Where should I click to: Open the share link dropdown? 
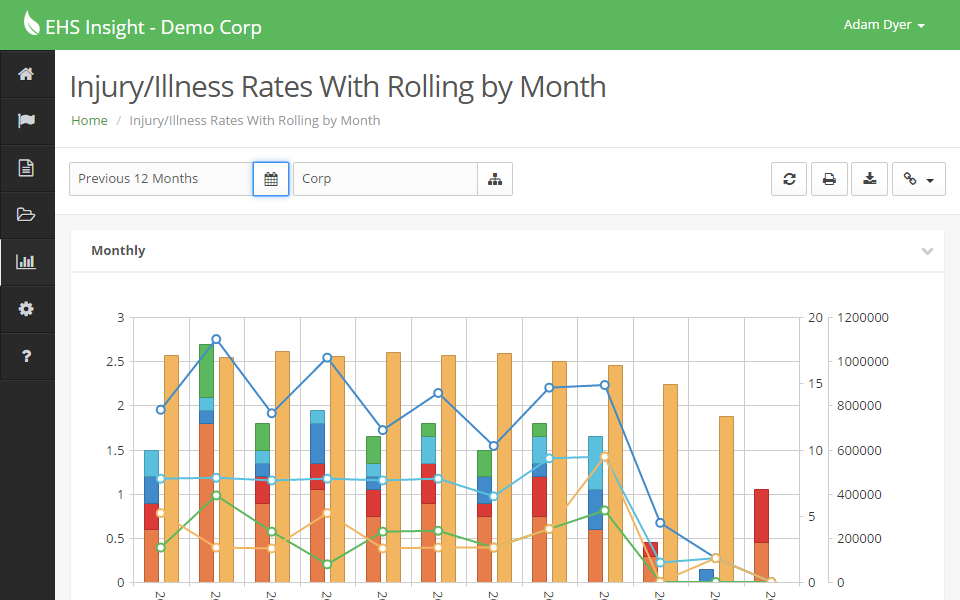coord(918,178)
